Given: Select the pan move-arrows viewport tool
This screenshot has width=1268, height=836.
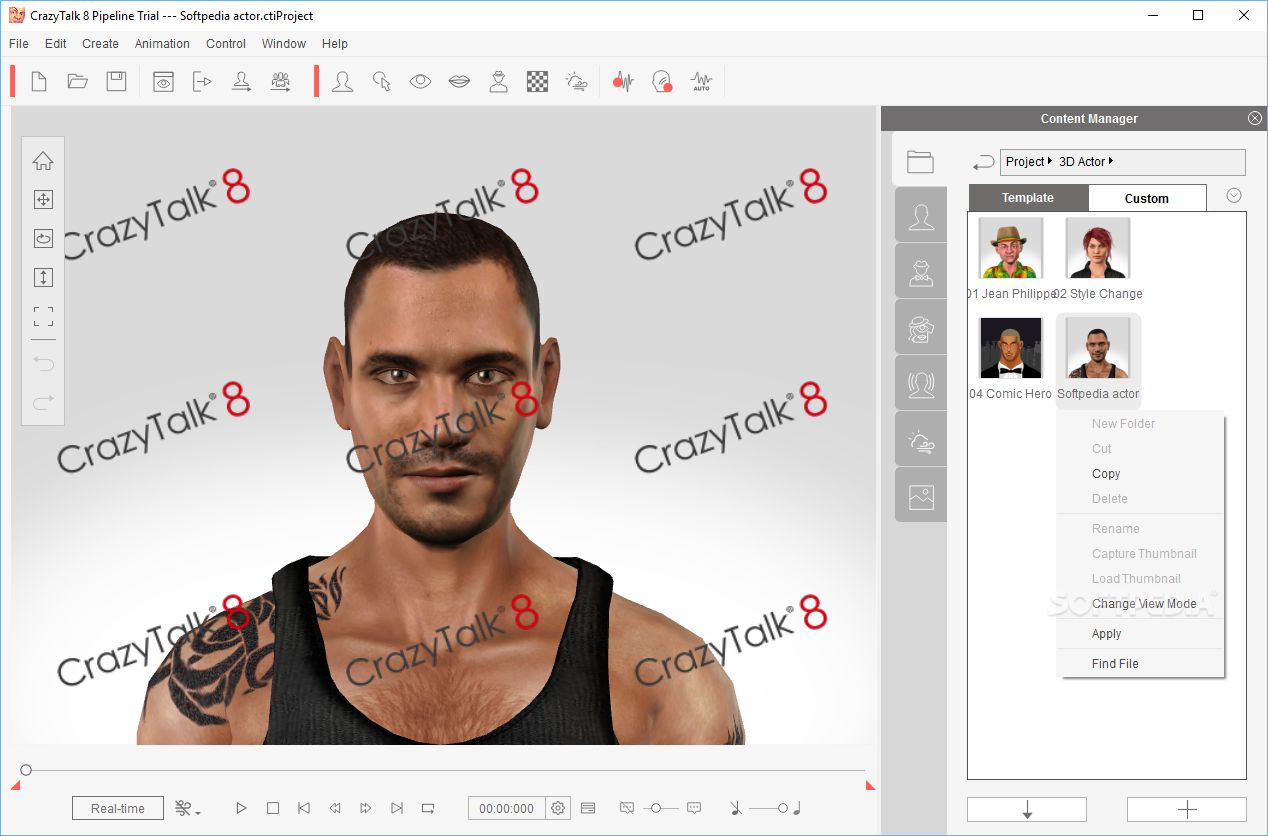Looking at the screenshot, I should 43,200.
